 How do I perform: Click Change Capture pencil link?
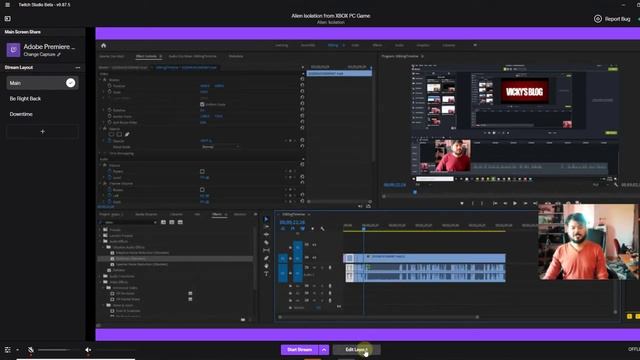pyautogui.click(x=42, y=54)
